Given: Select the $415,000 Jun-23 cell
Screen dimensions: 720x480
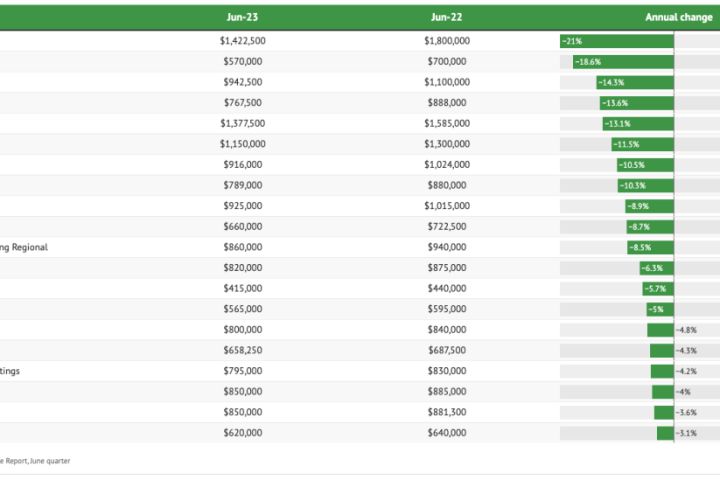Looking at the screenshot, I should pyautogui.click(x=243, y=288).
